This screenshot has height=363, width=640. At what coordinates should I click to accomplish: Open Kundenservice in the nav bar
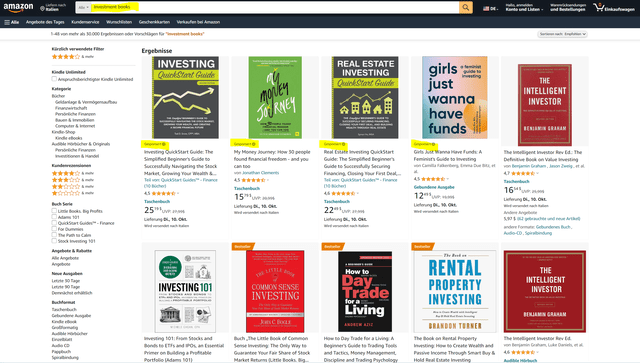85,22
